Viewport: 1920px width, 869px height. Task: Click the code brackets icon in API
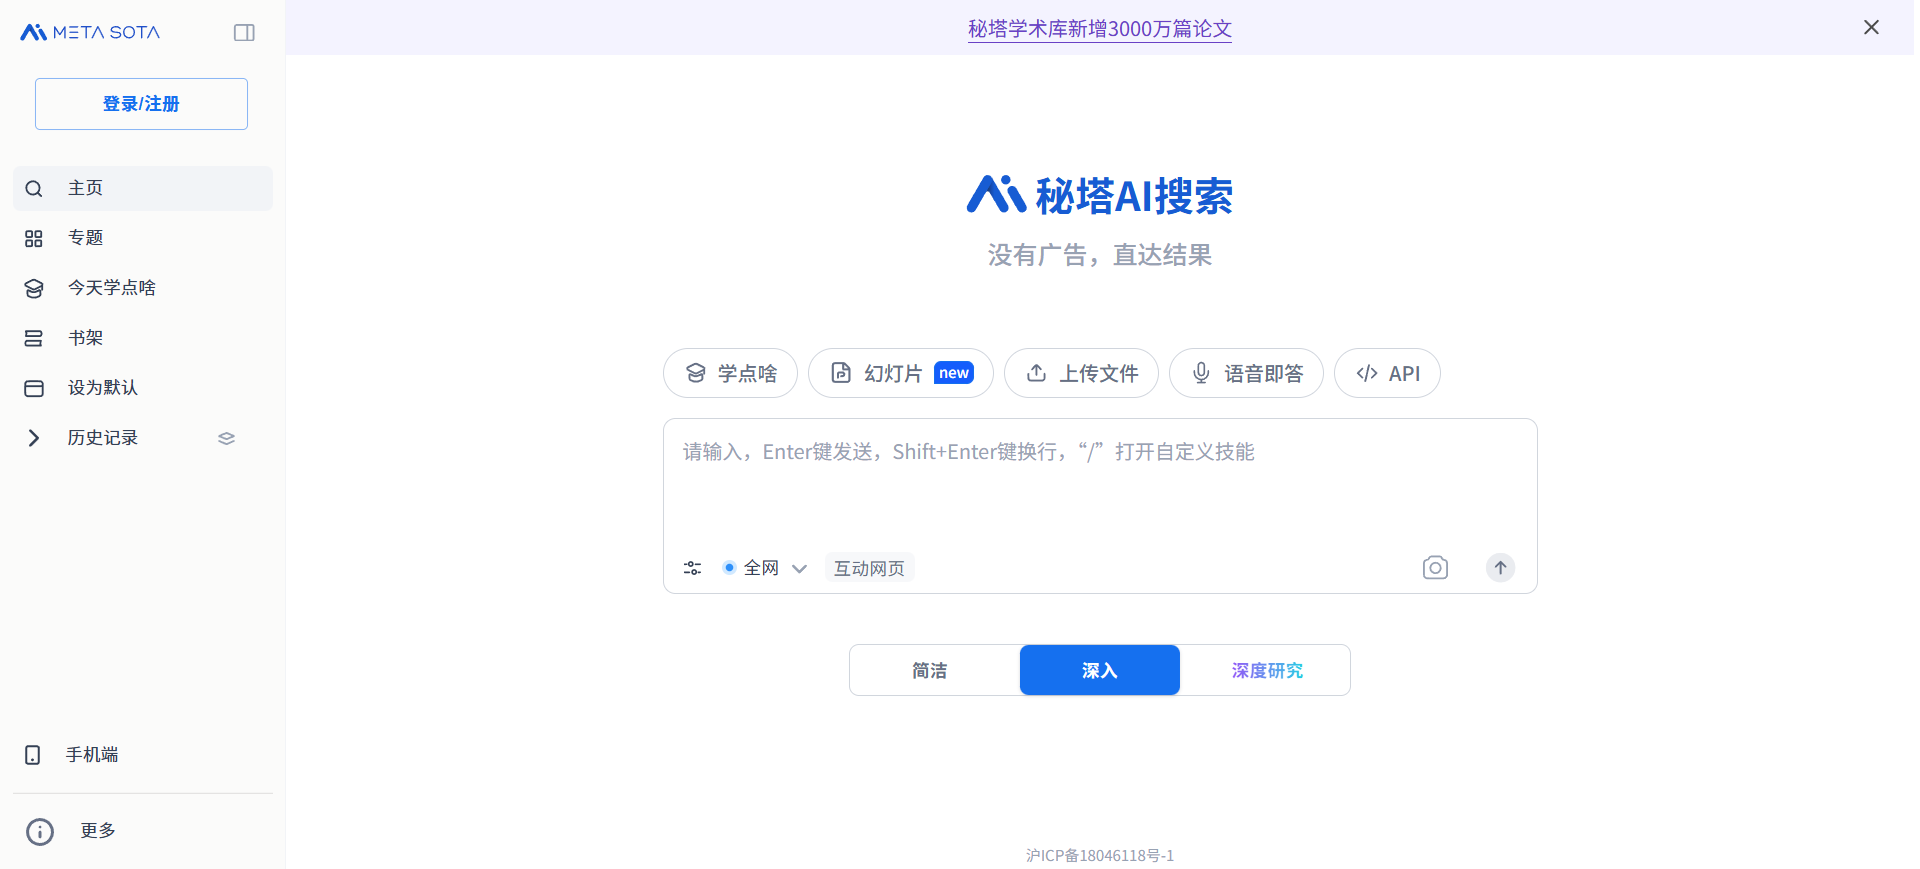(x=1367, y=373)
